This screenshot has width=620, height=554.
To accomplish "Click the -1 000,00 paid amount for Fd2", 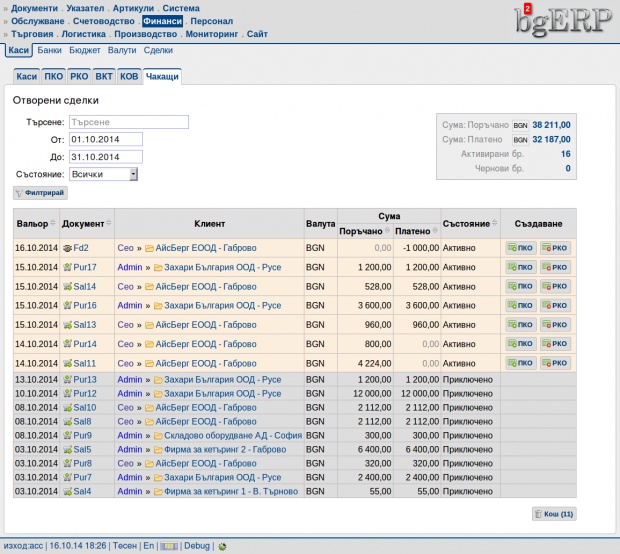I will coord(421,248).
